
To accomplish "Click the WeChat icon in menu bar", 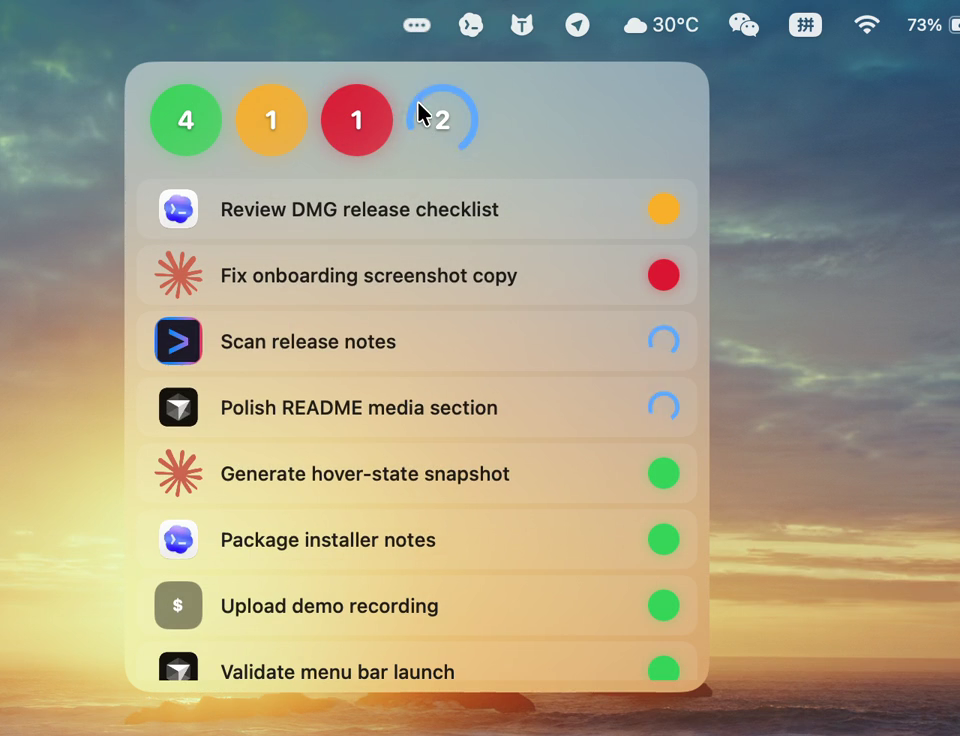I will coord(744,25).
